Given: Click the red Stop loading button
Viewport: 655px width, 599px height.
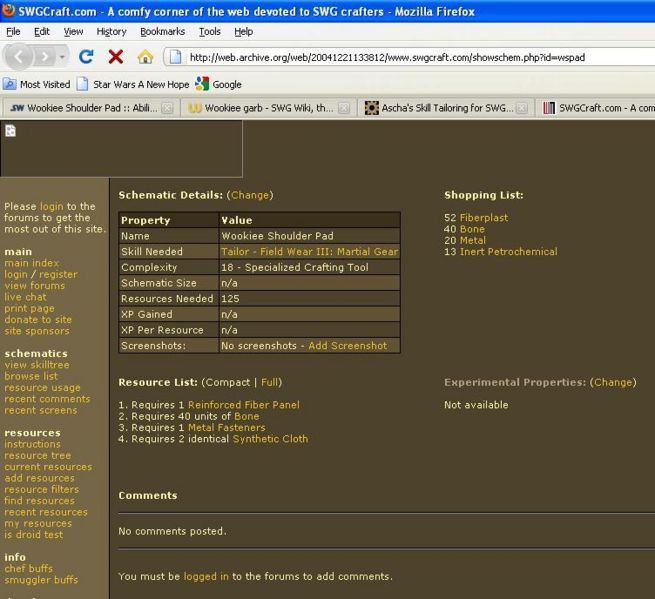Looking at the screenshot, I should click(x=115, y=57).
